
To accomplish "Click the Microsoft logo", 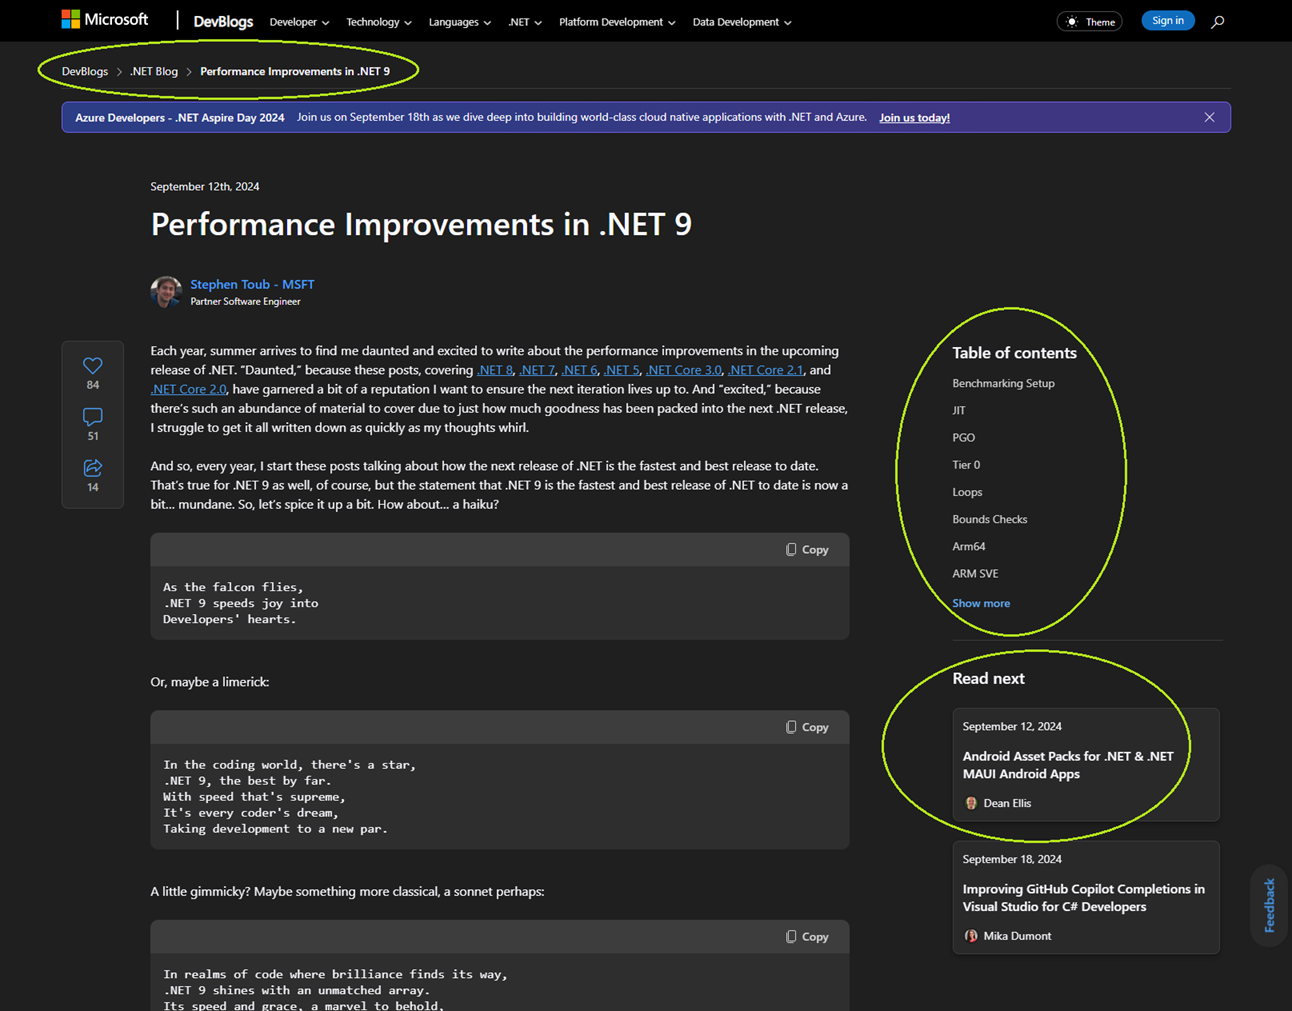I will pyautogui.click(x=106, y=18).
